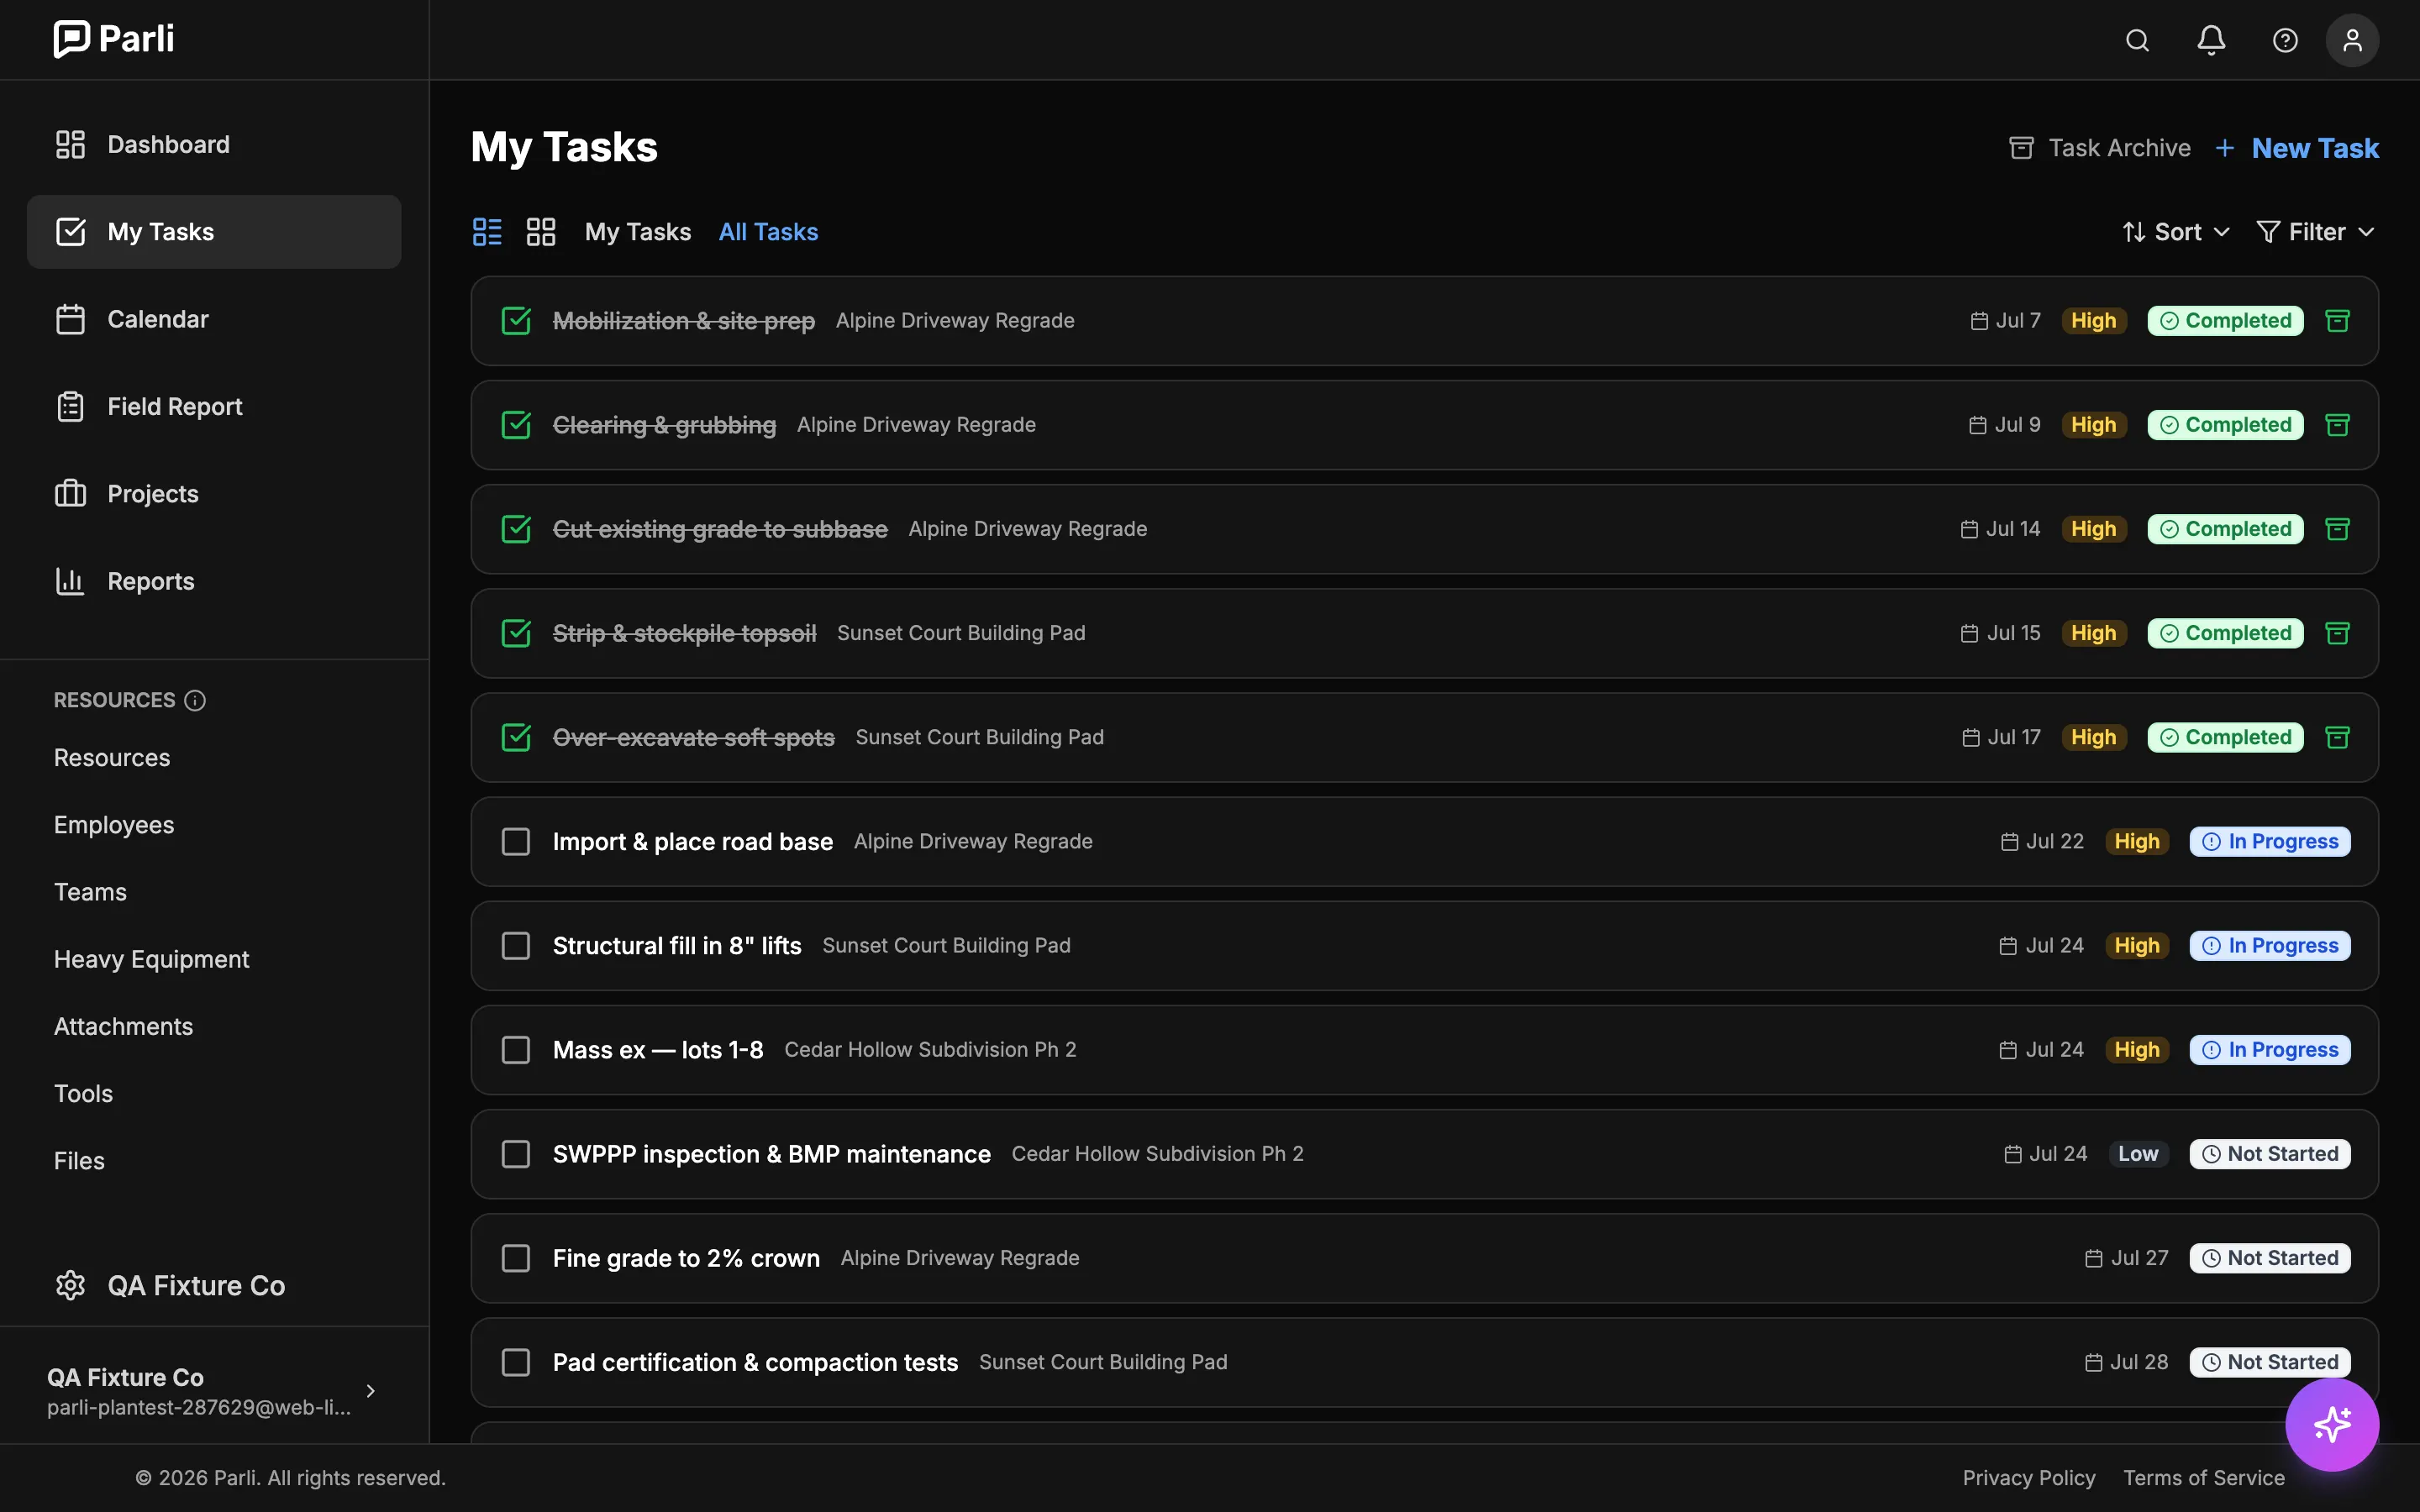Open the Privacy Policy link
2420x1512 pixels.
click(2028, 1478)
